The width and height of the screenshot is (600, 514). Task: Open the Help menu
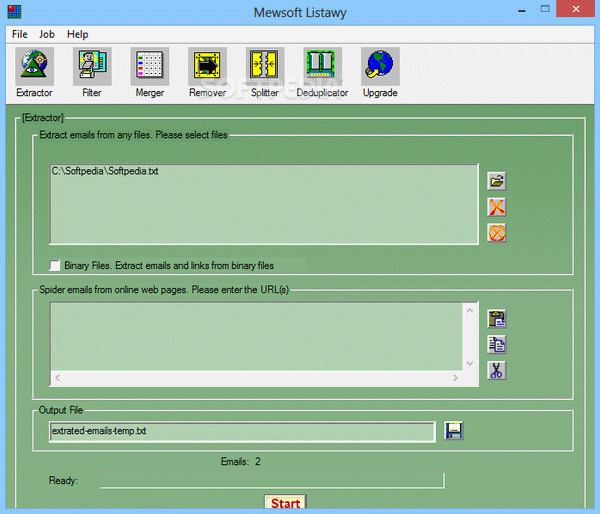pyautogui.click(x=78, y=34)
